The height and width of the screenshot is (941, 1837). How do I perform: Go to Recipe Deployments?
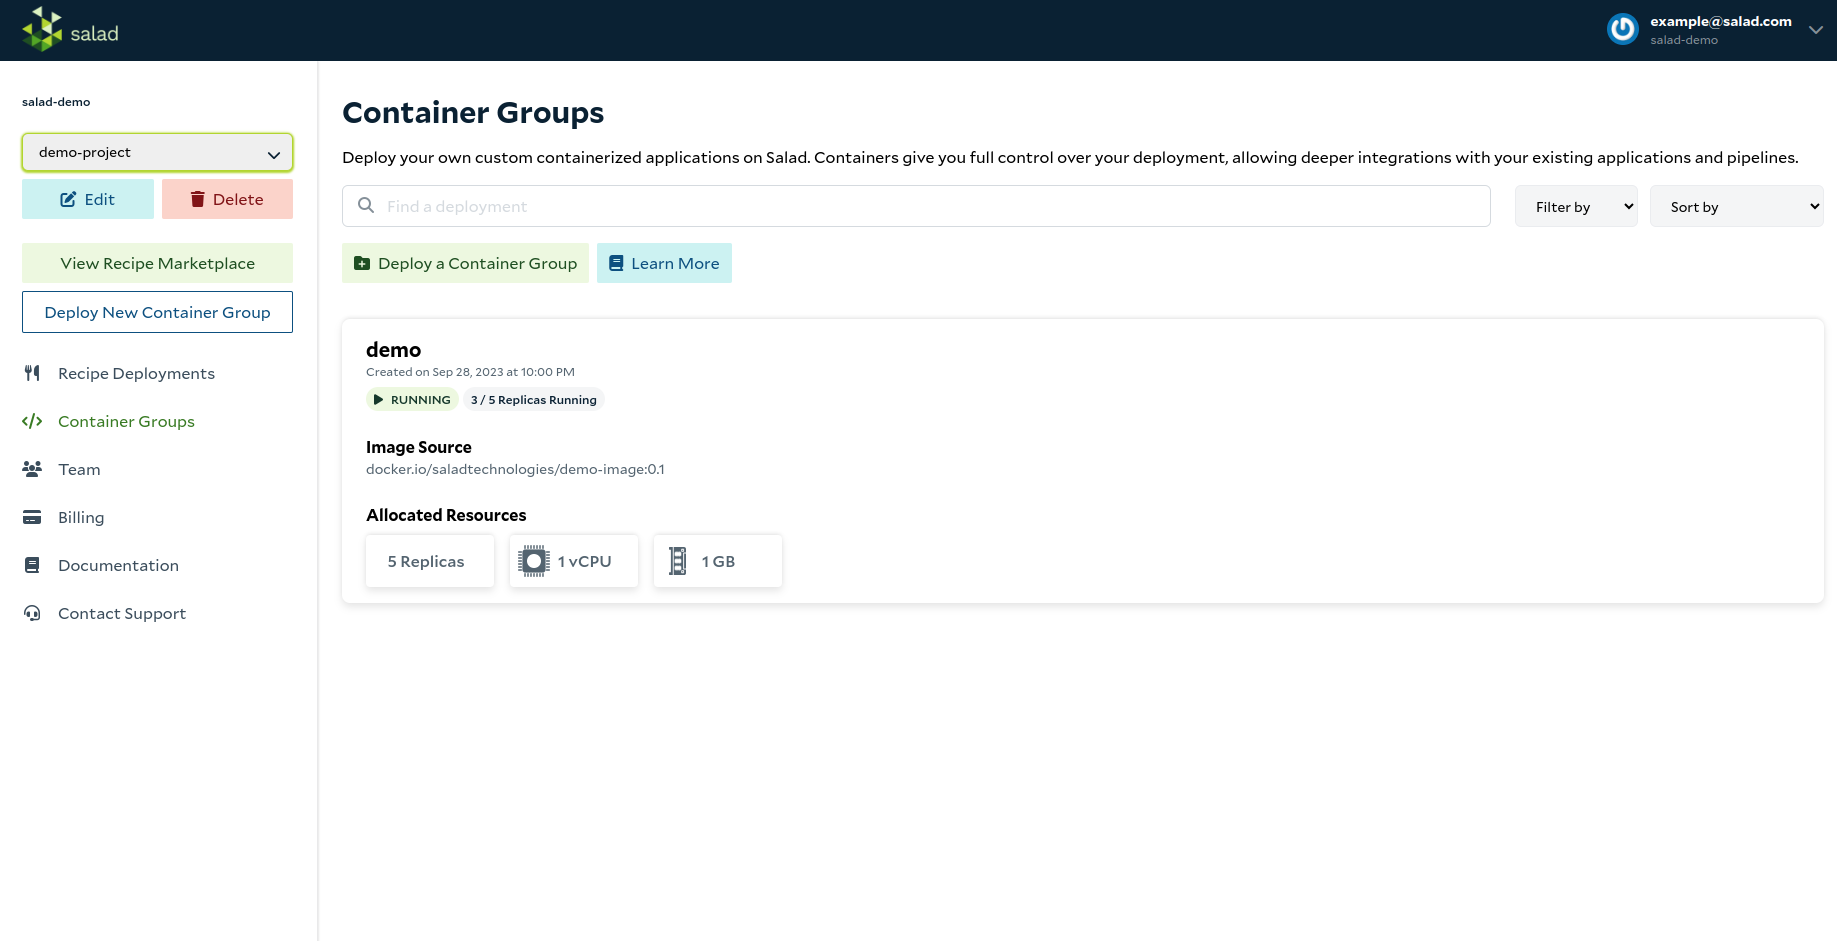136,373
